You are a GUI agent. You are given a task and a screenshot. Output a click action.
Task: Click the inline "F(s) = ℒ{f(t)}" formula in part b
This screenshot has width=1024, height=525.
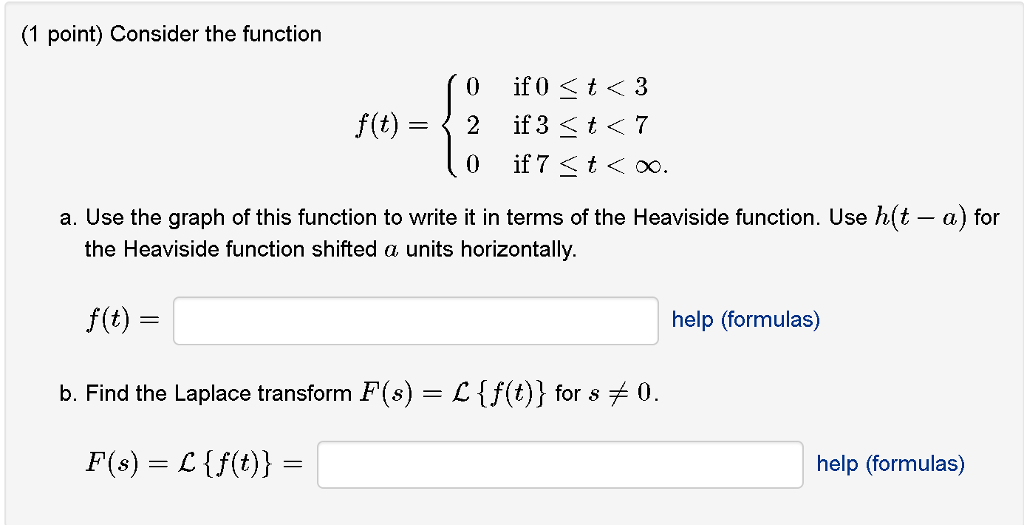[x=453, y=394]
